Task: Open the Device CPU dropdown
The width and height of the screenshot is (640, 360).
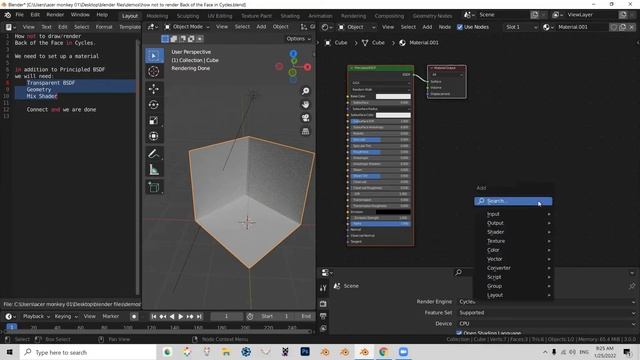Action: (546, 323)
